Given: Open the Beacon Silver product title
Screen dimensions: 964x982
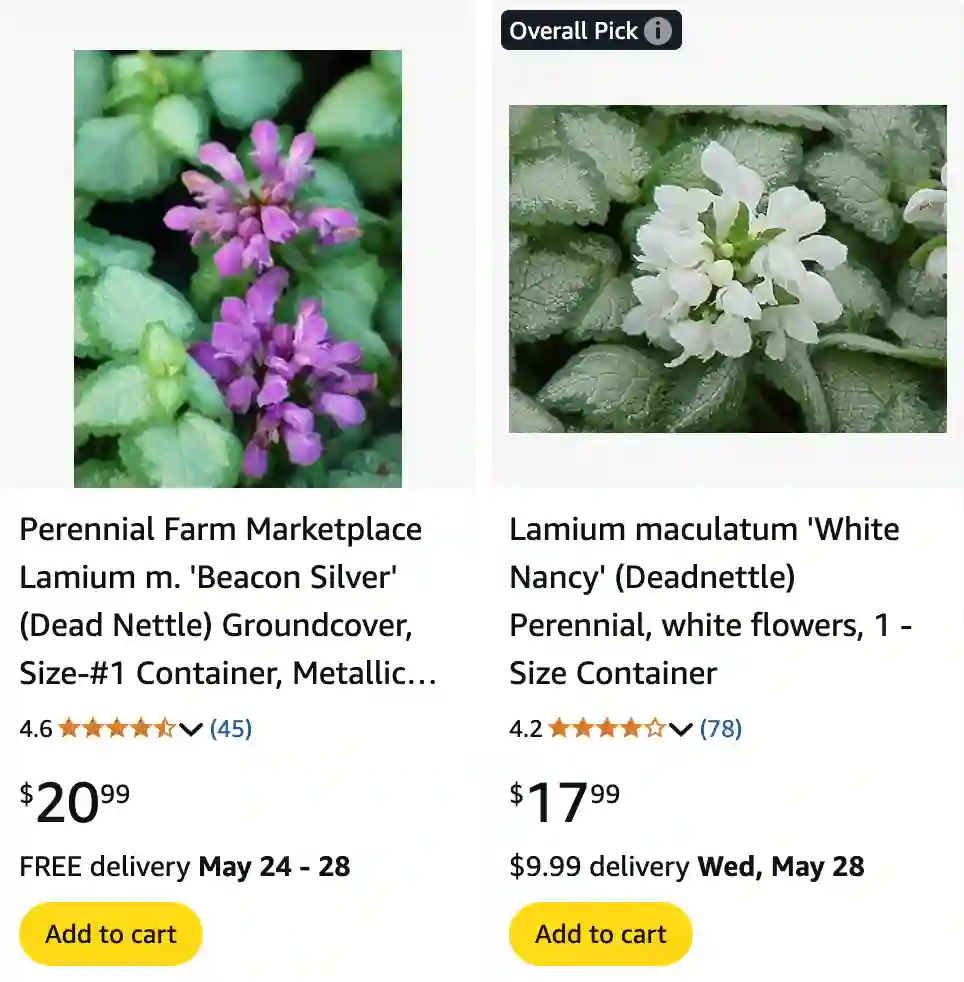Looking at the screenshot, I should click(222, 600).
